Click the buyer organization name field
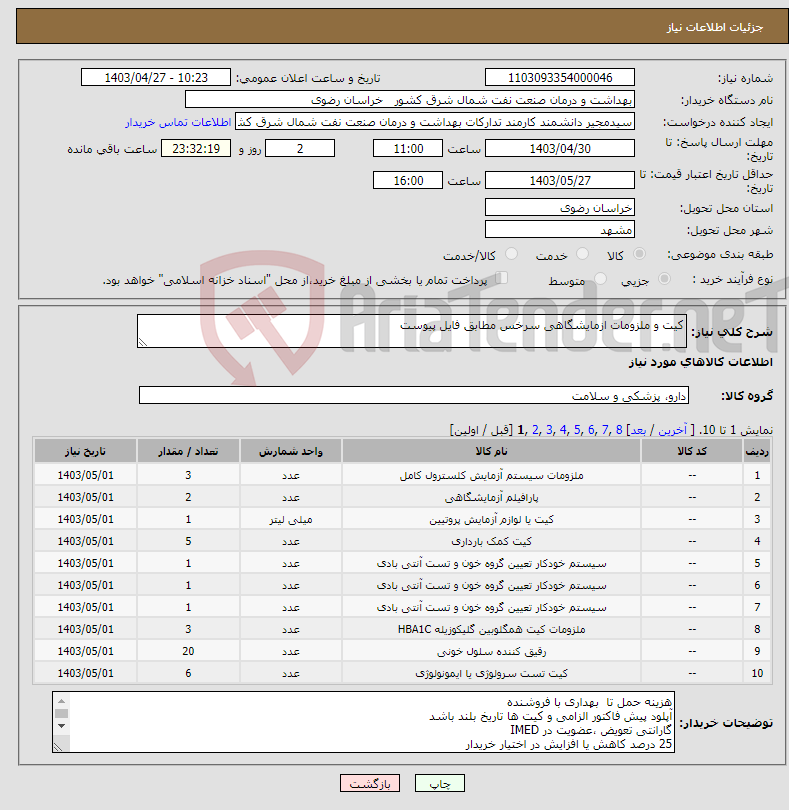This screenshot has width=789, height=810. click(x=410, y=99)
